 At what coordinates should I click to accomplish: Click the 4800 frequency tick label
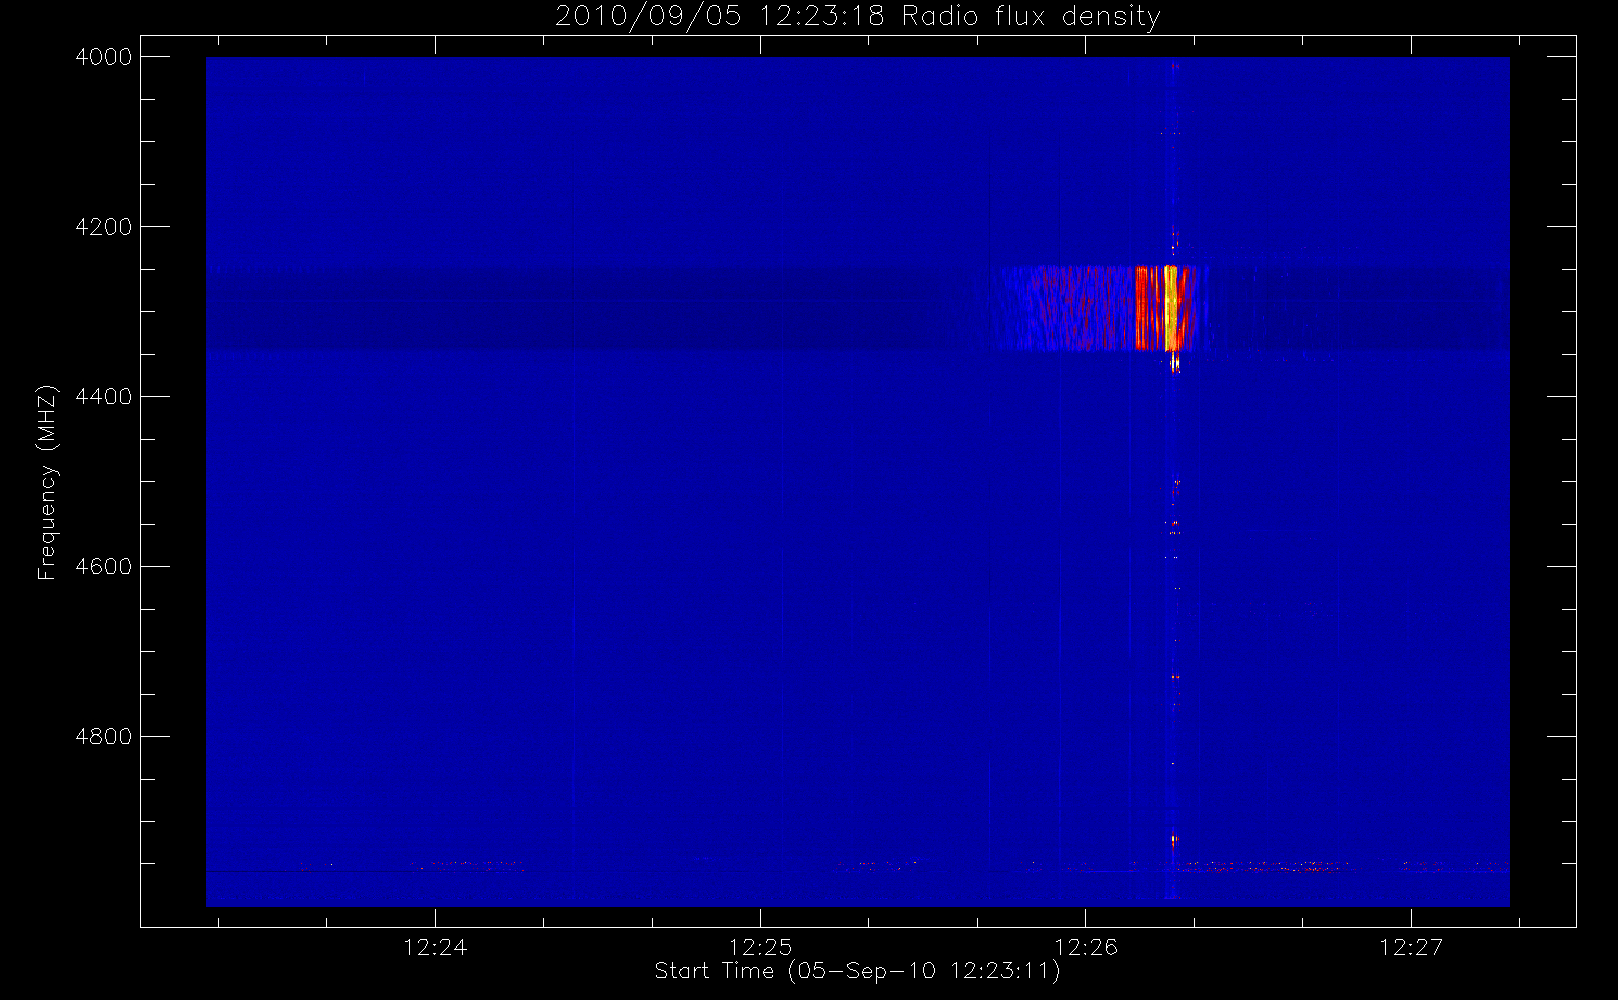(x=104, y=737)
